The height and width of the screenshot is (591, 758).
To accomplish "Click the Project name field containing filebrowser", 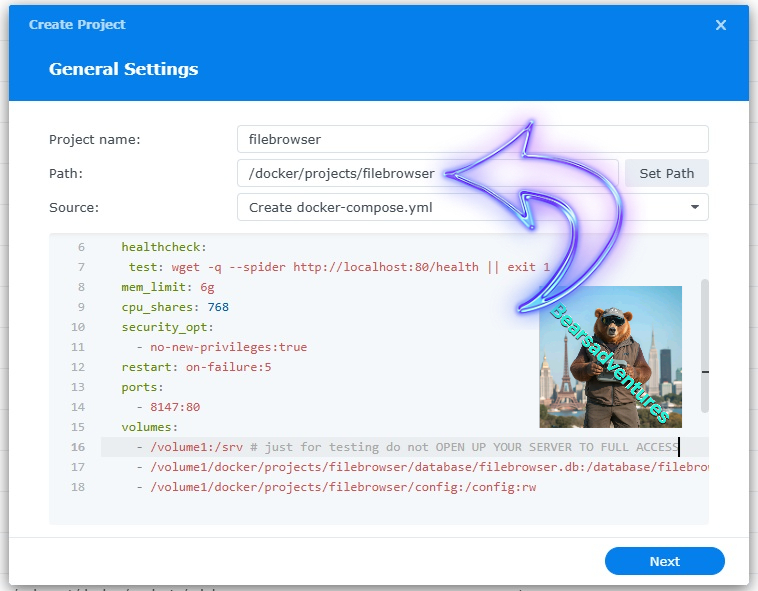I will (472, 139).
